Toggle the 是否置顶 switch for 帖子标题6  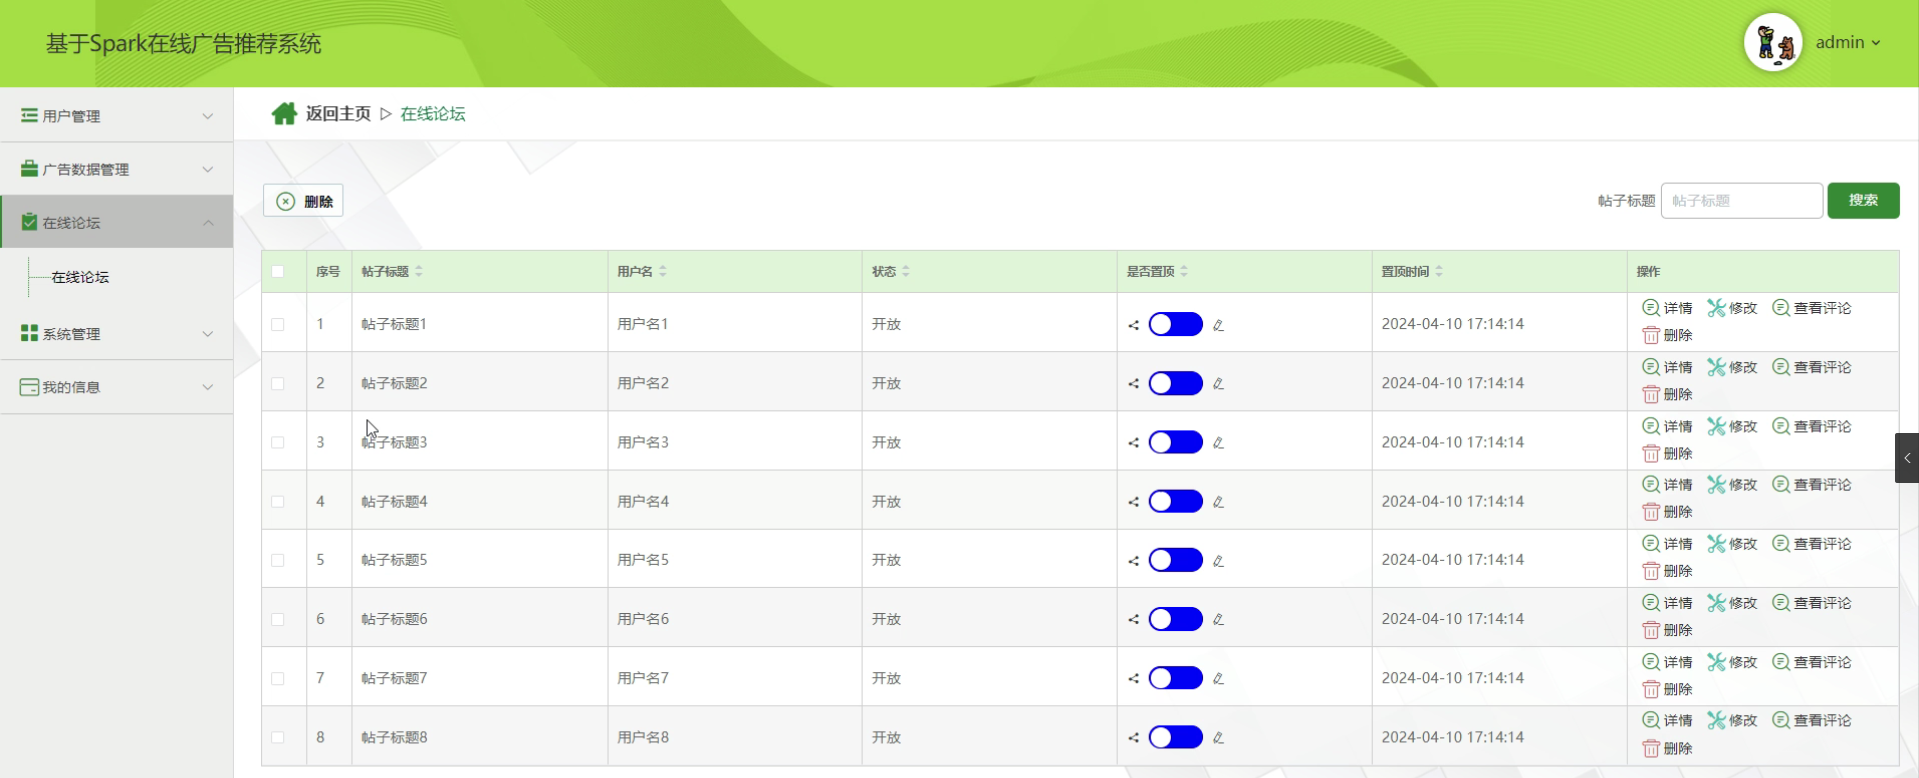(1175, 619)
